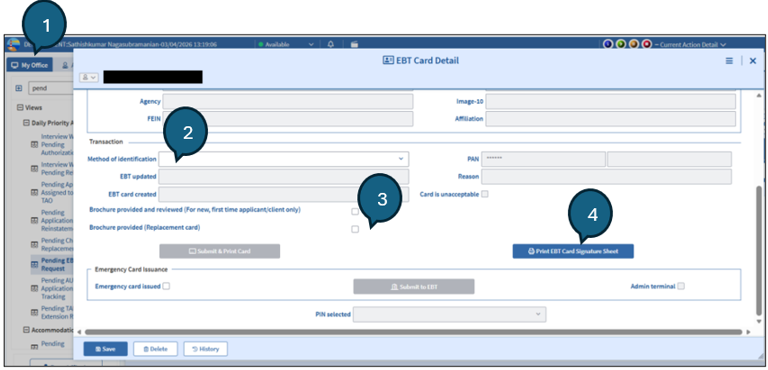Click the application logo in the title bar
Image resolution: width=768 pixels, height=370 pixels.
[13, 45]
